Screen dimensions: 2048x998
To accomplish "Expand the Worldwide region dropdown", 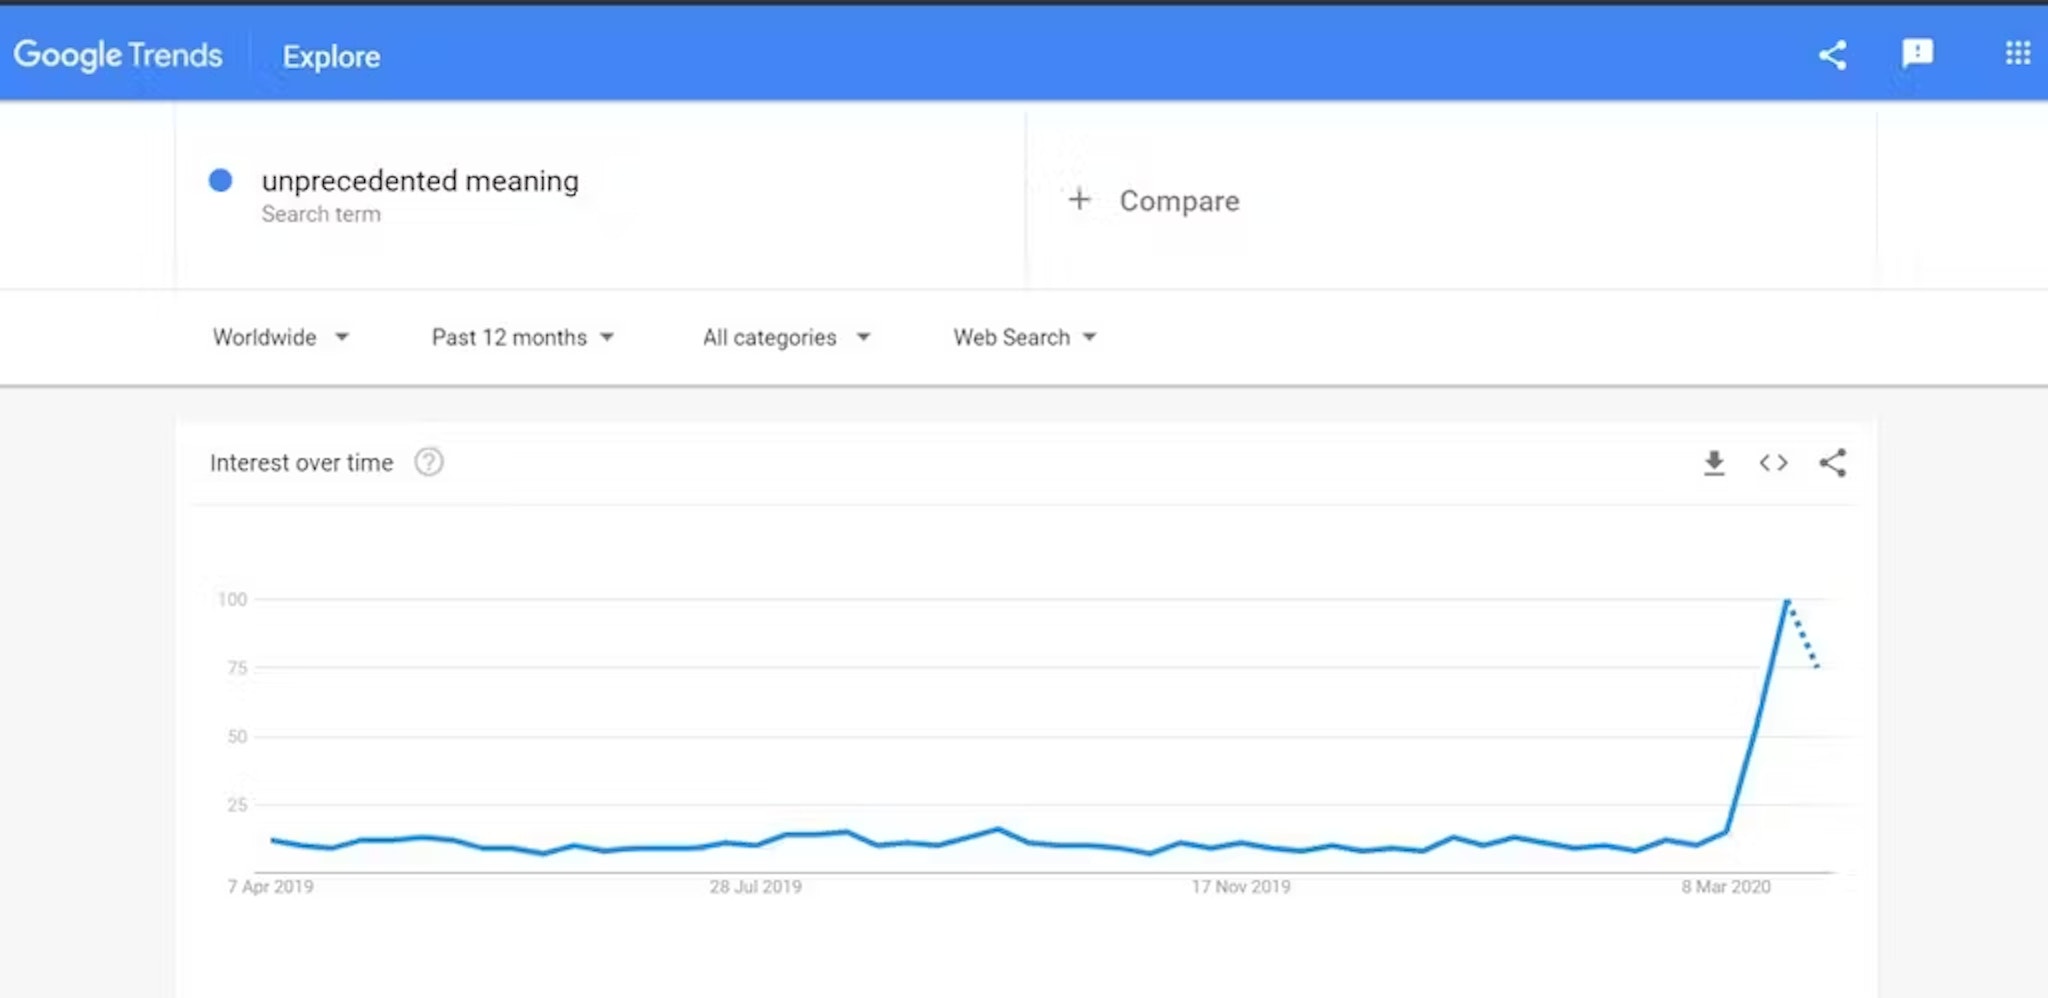I will pos(281,337).
